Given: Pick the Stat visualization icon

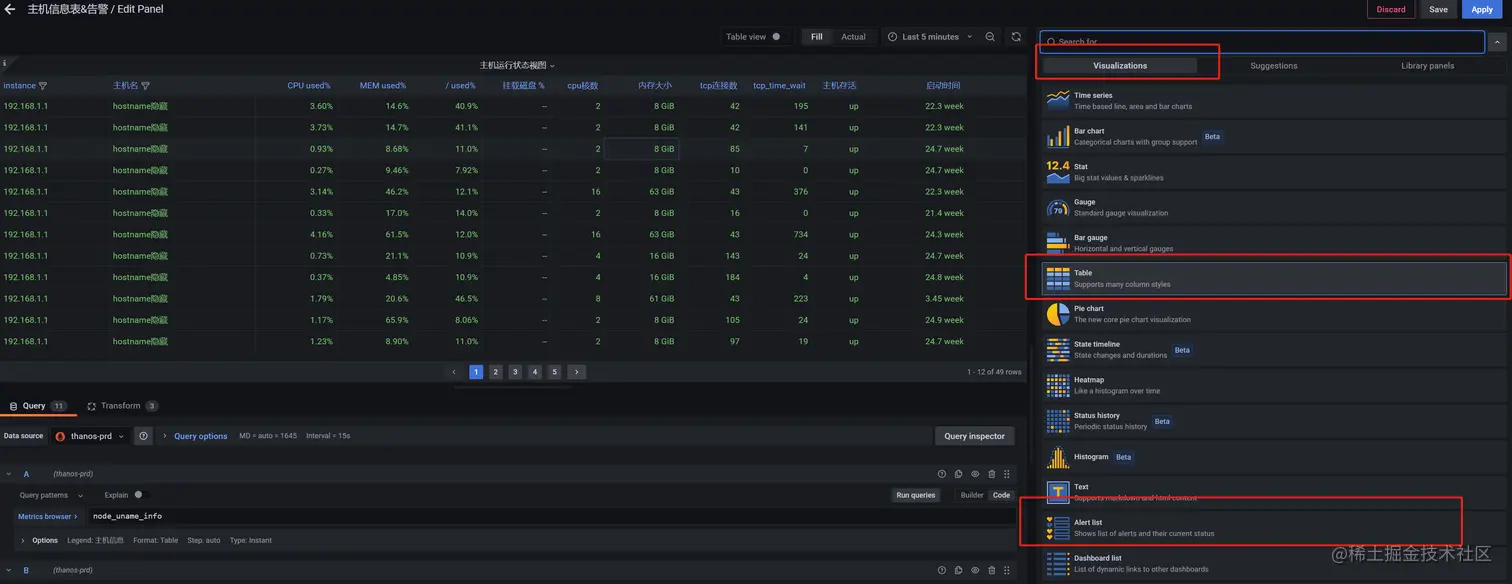Looking at the screenshot, I should point(1057,171).
